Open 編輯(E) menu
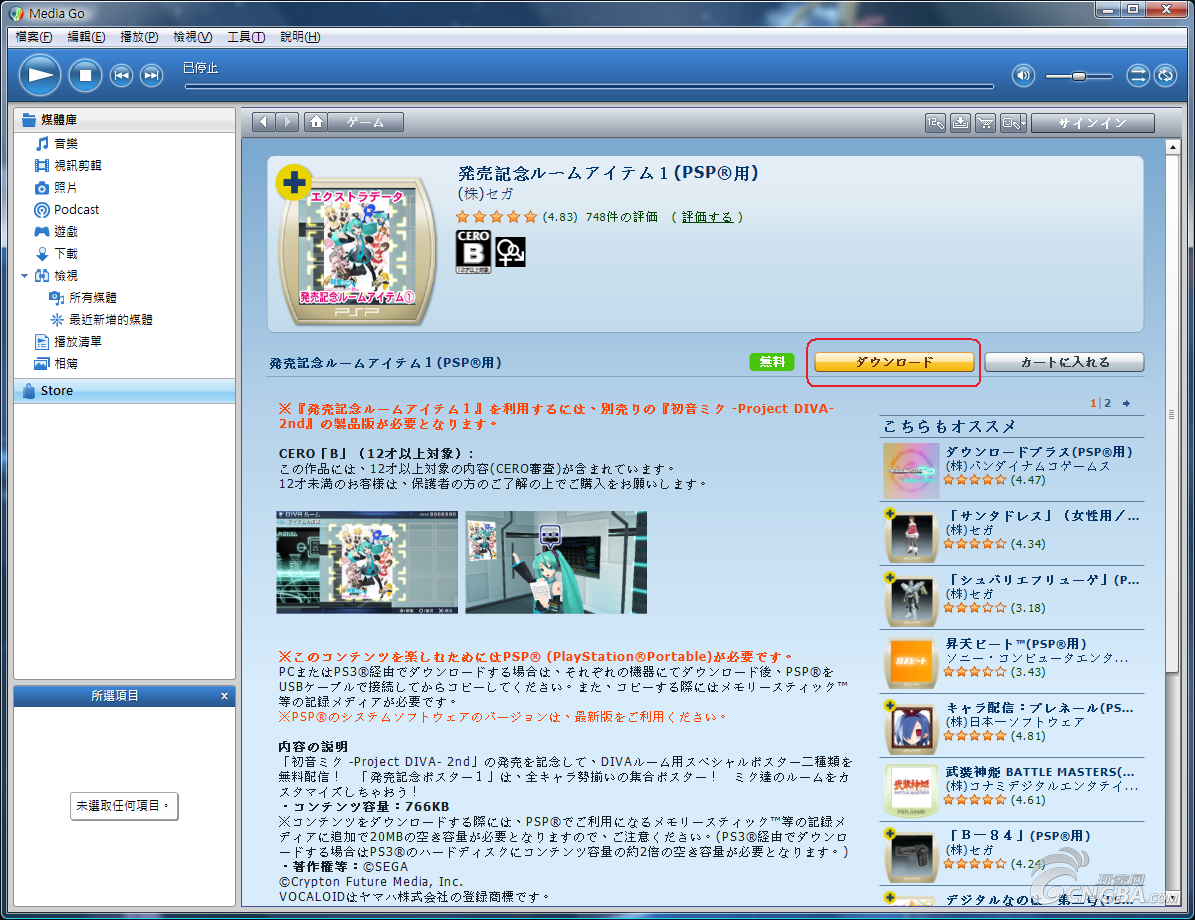This screenshot has height=920, width=1195. coord(86,37)
